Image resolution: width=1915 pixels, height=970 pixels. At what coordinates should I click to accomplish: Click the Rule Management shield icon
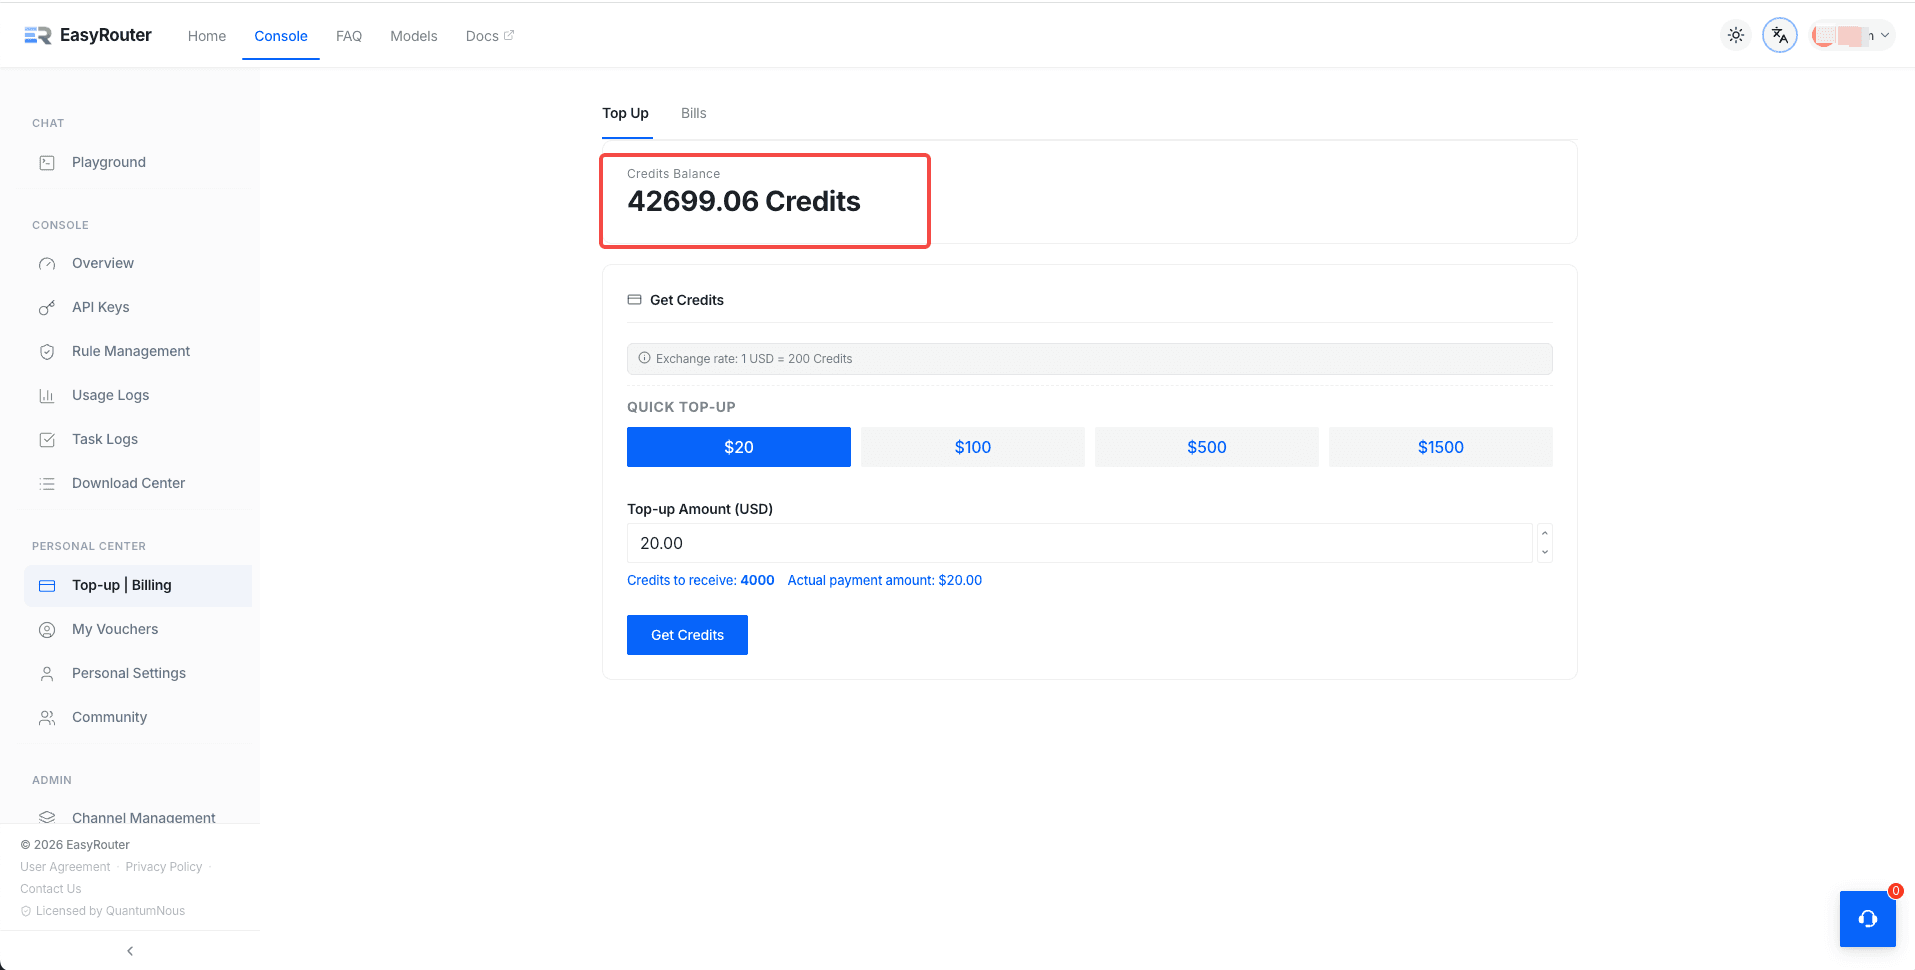click(47, 352)
